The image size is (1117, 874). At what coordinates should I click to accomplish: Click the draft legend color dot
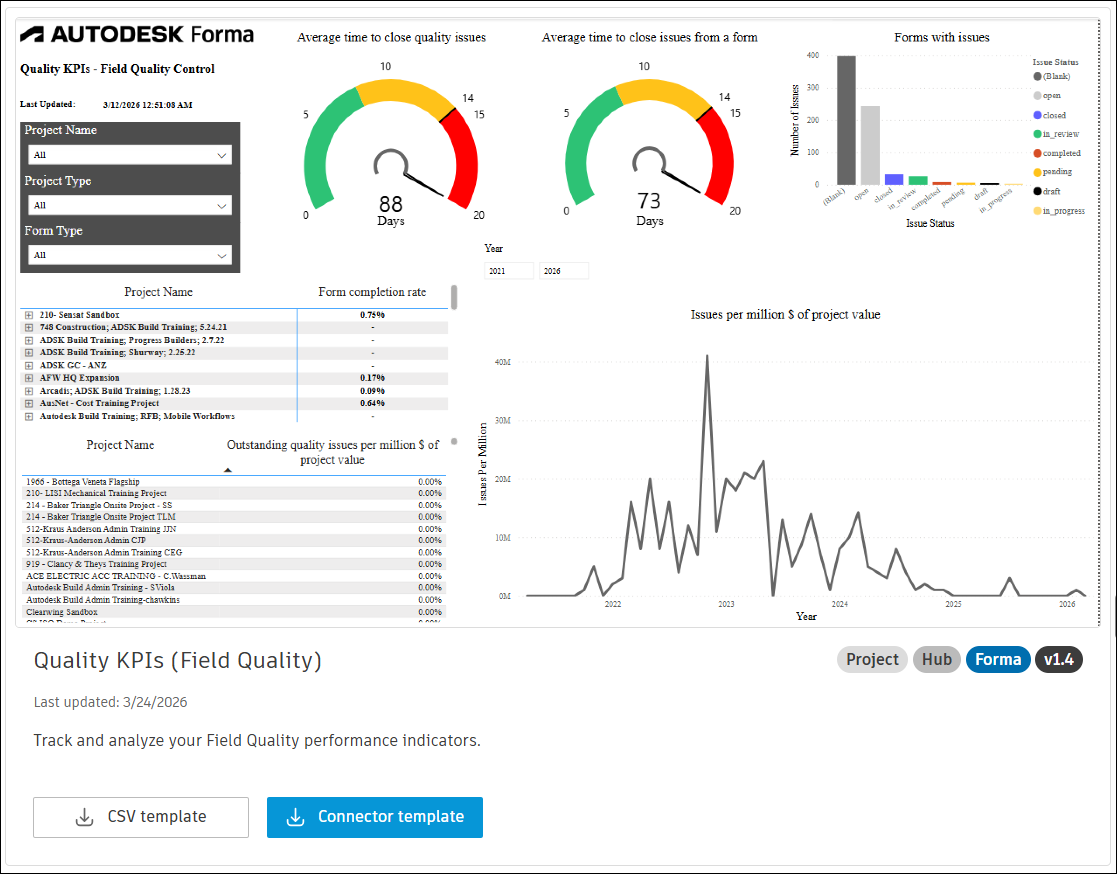[1037, 191]
